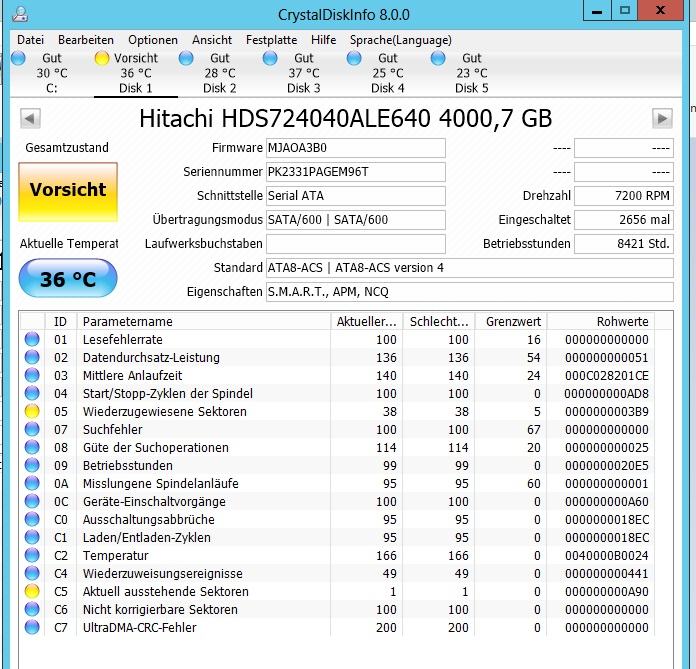Go to next disk with right arrow
Viewport: 696px width, 669px height.
pyautogui.click(x=662, y=119)
